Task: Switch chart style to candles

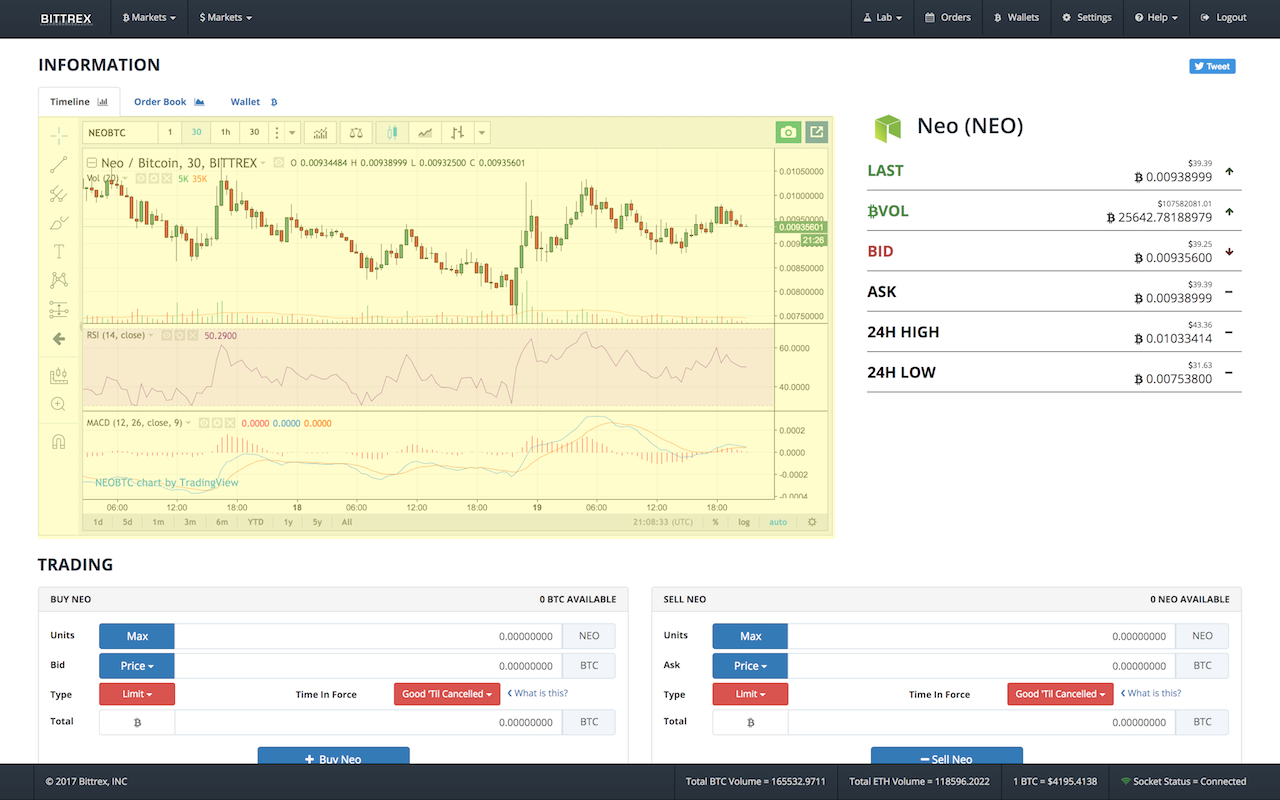Action: click(393, 132)
